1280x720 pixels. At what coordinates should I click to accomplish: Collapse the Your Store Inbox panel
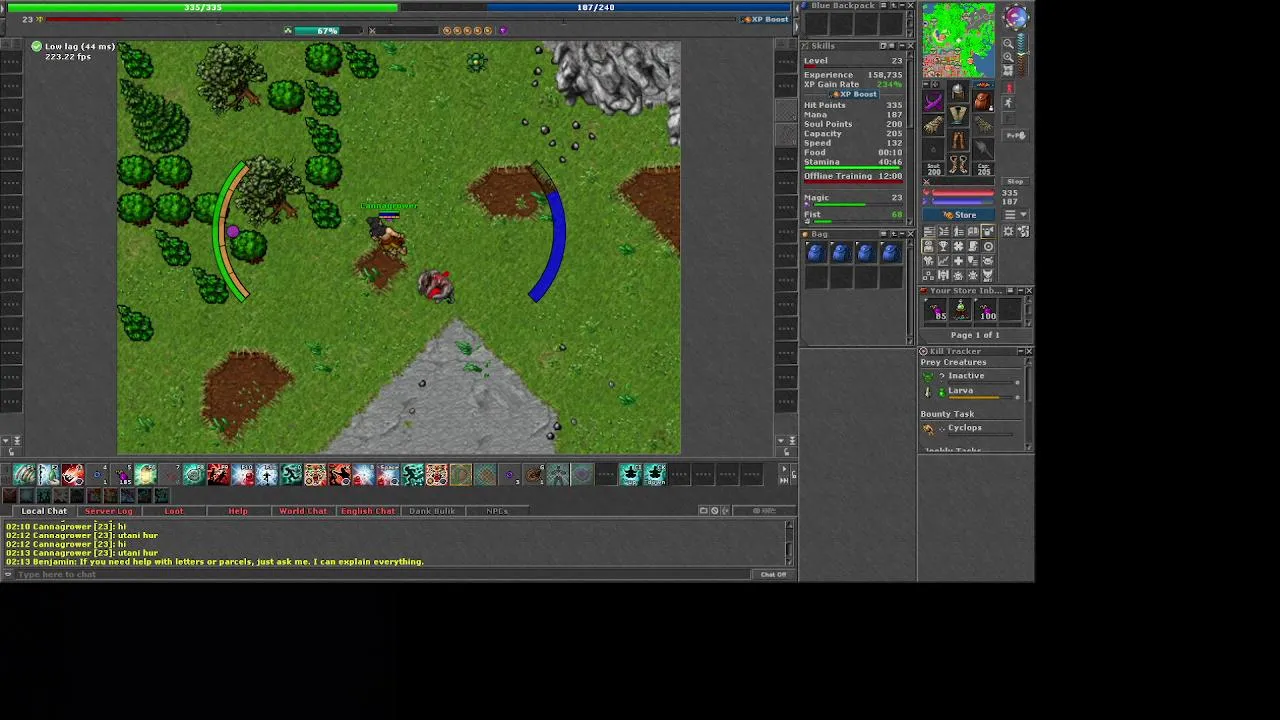coord(1019,291)
